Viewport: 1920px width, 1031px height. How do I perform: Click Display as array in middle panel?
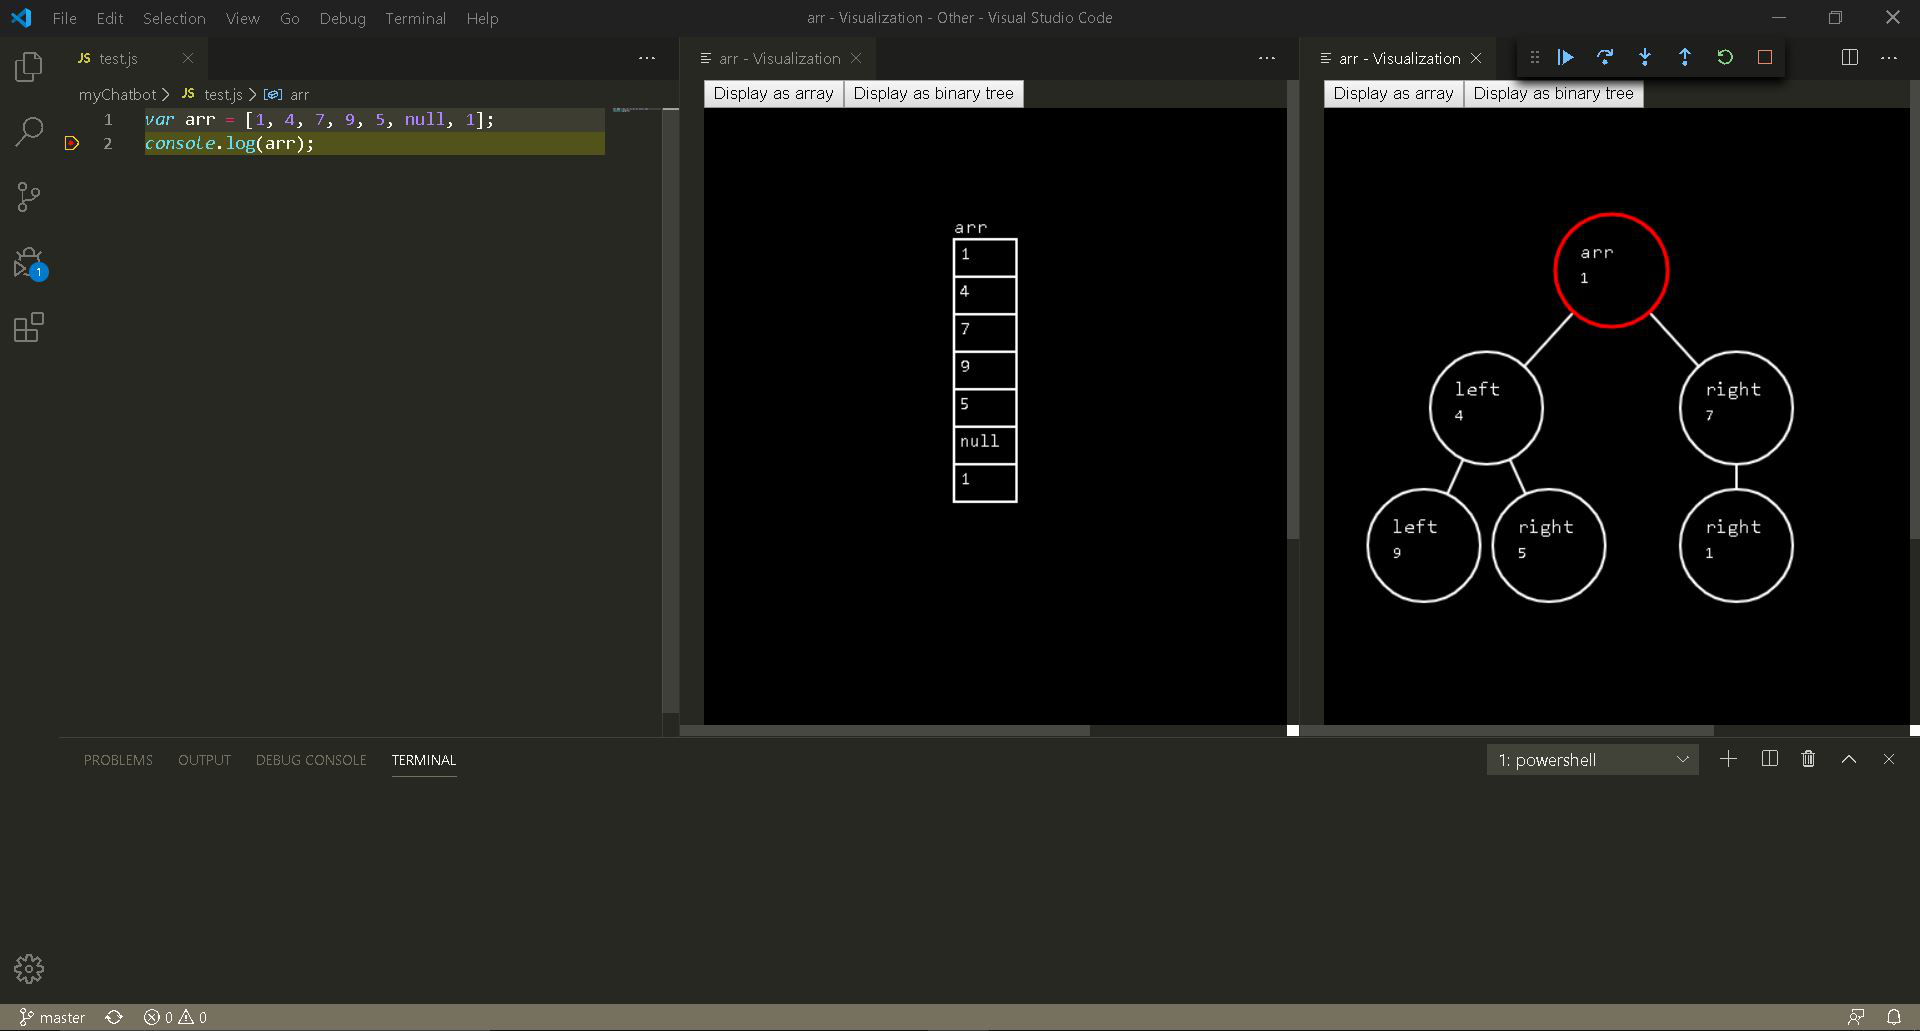(774, 94)
